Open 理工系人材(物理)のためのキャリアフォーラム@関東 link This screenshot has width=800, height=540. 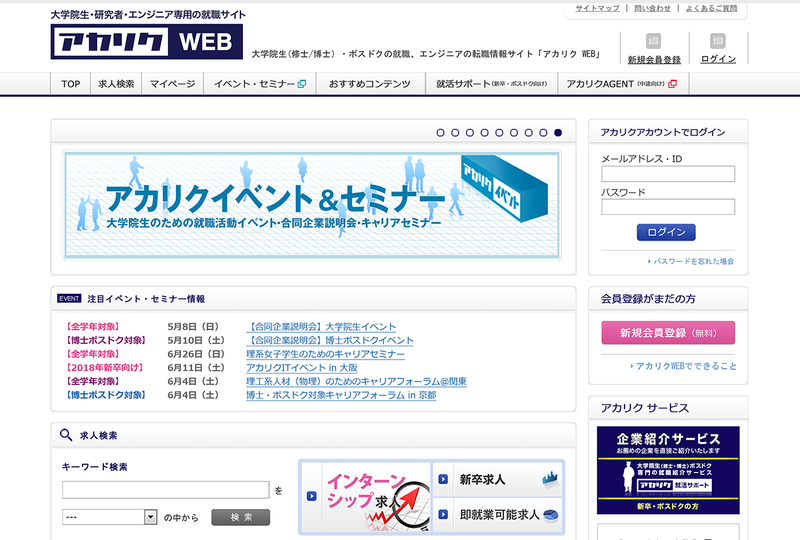click(x=356, y=381)
